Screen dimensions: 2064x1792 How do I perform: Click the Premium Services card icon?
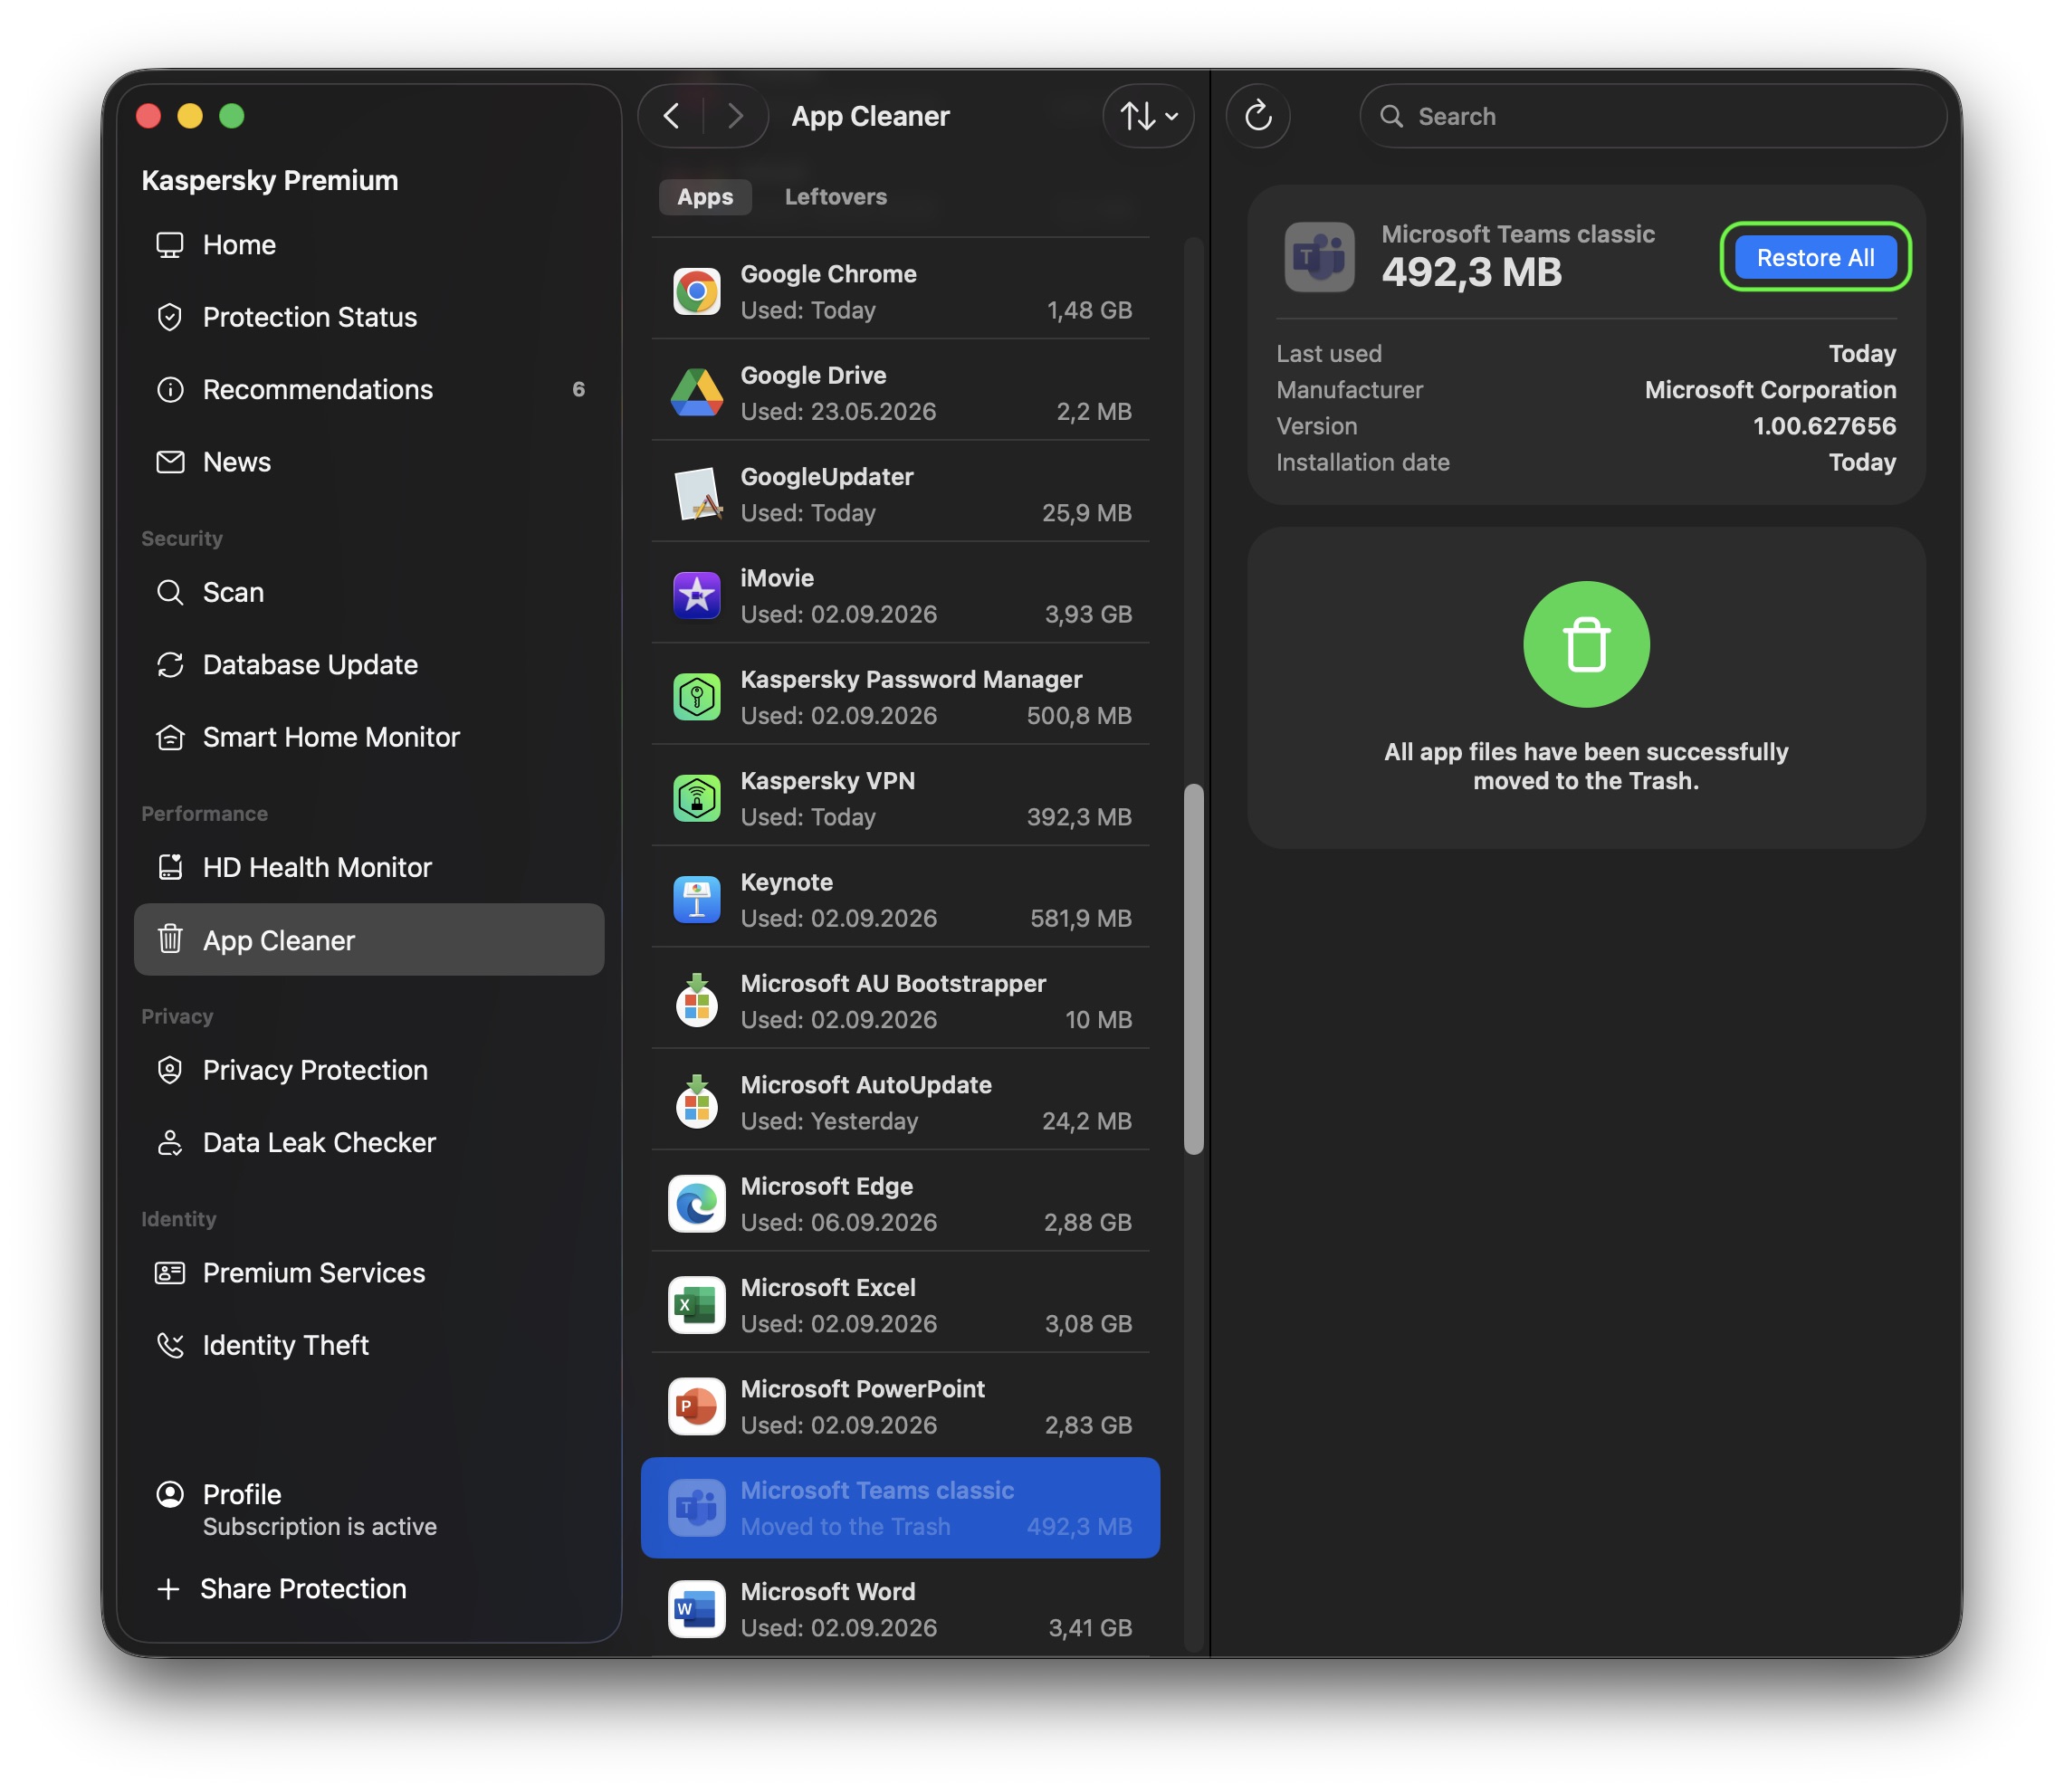tap(170, 1273)
